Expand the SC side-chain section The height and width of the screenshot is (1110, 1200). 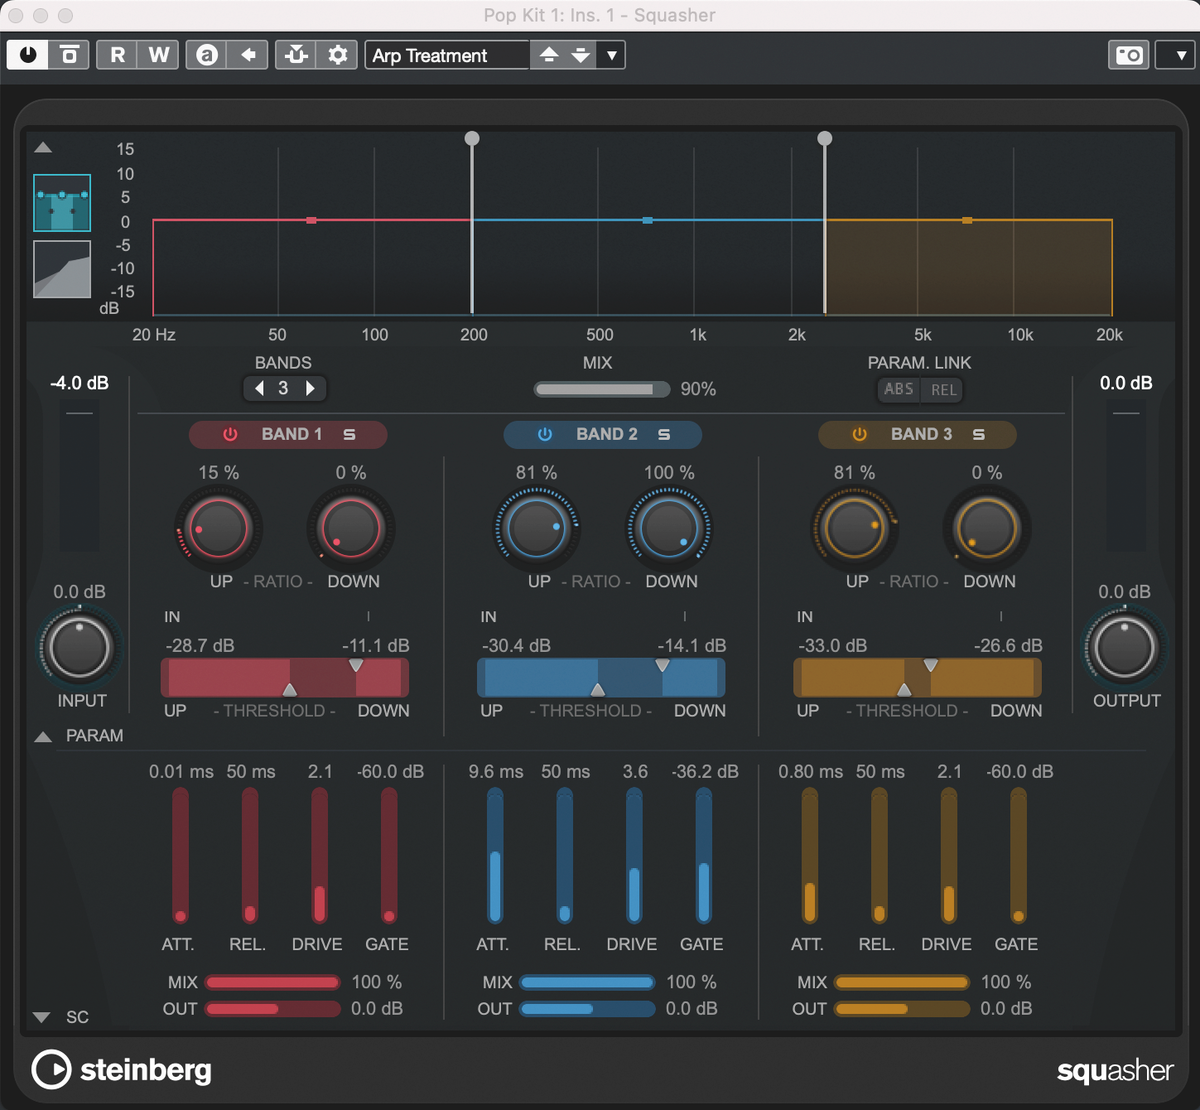pos(41,1017)
